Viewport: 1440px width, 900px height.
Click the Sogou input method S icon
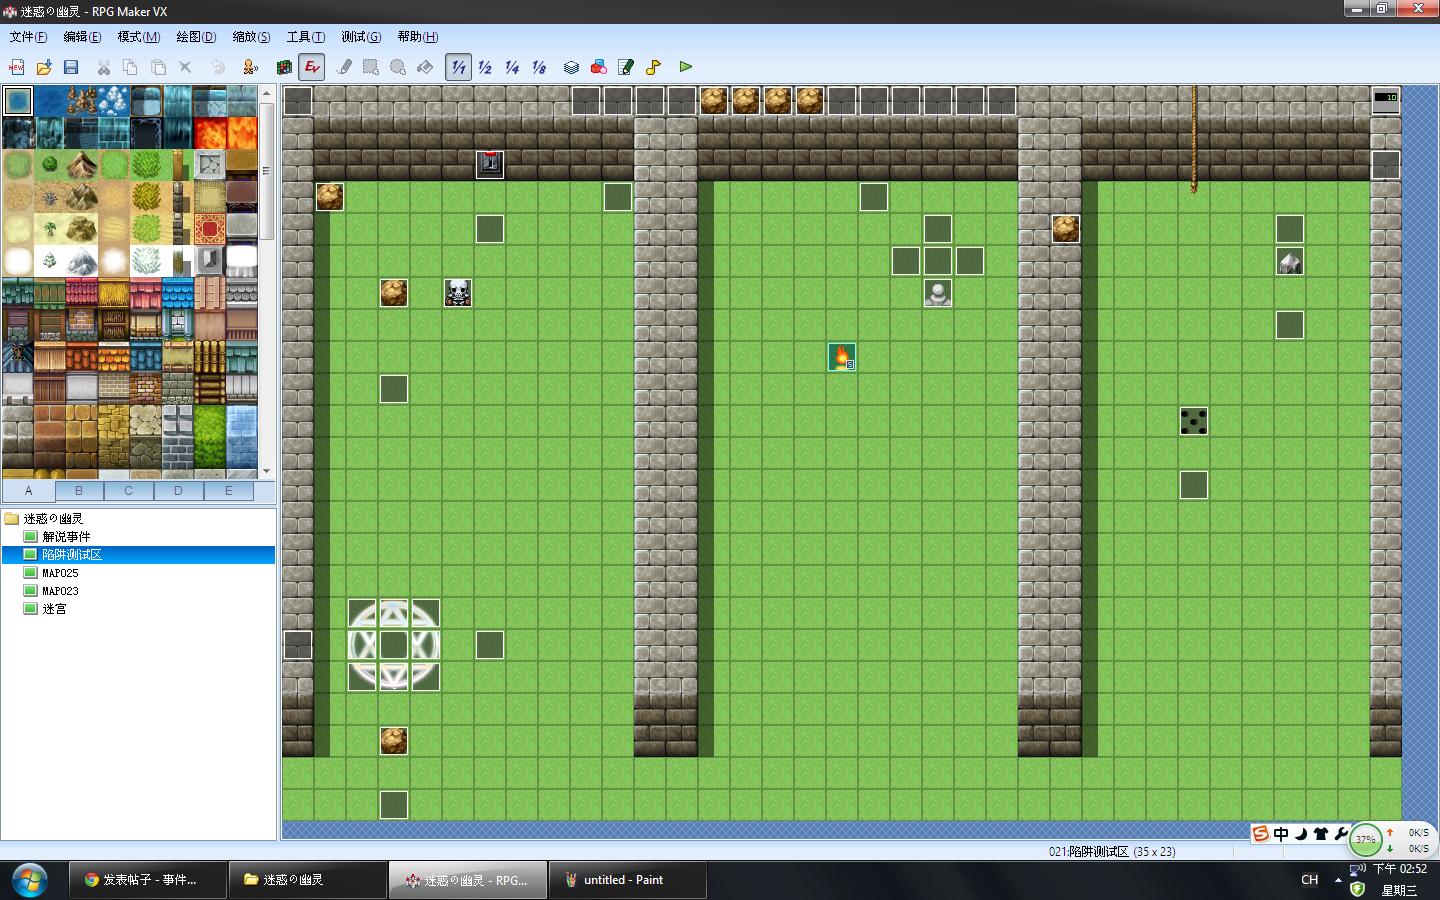pyautogui.click(x=1261, y=834)
